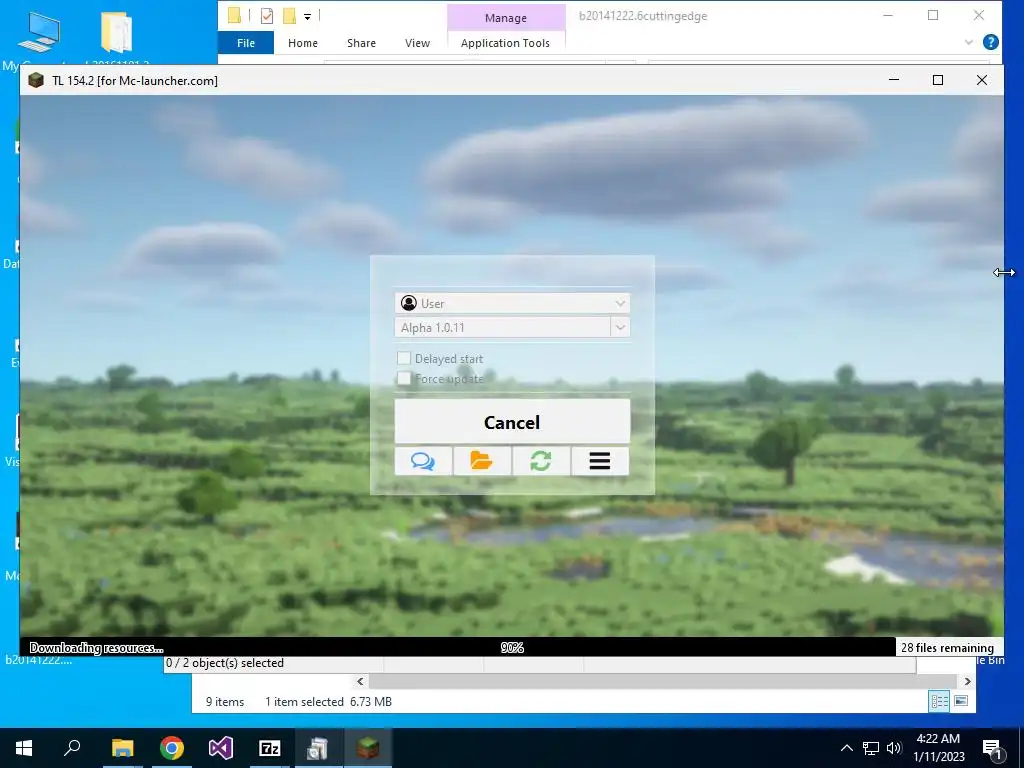Image resolution: width=1024 pixels, height=768 pixels.
Task: Click the TL launcher title bar cube icon
Action: pyautogui.click(x=36, y=80)
